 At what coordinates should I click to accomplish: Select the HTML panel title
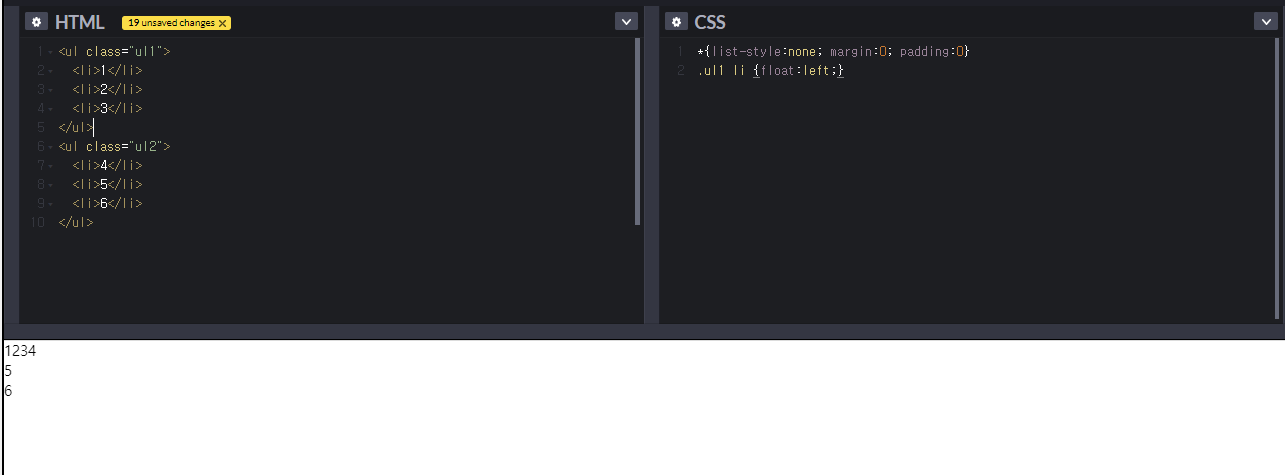79,22
